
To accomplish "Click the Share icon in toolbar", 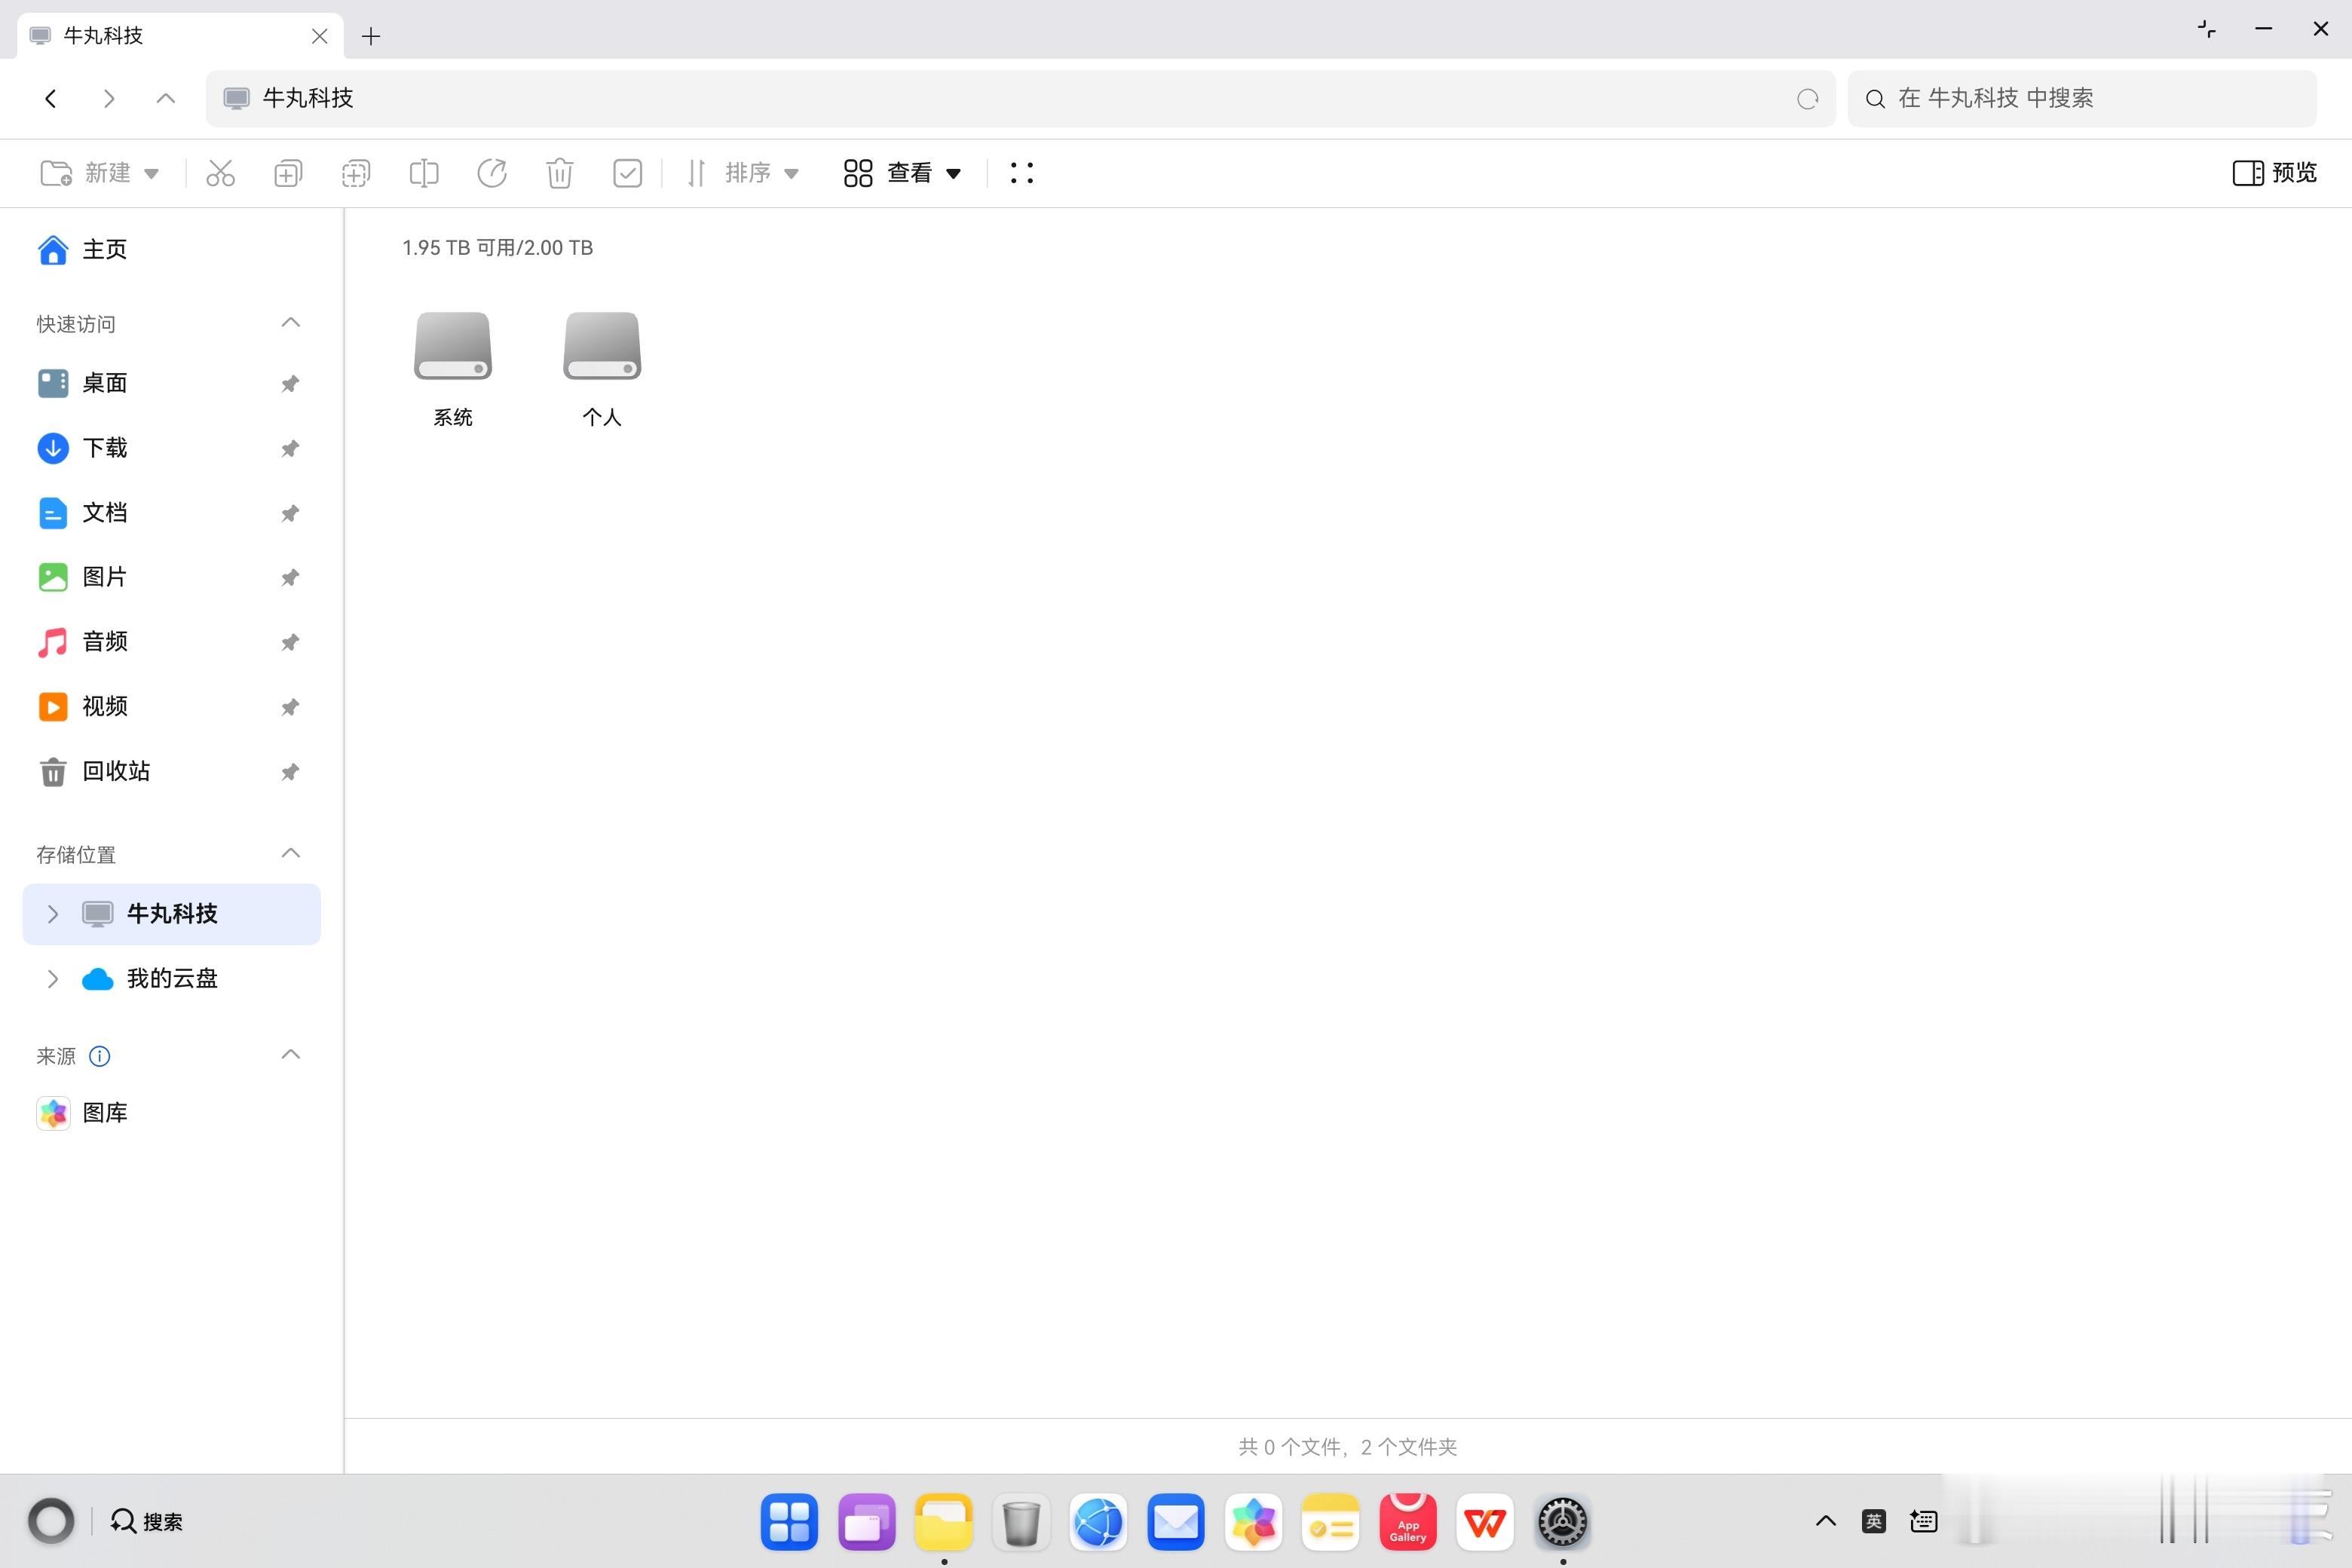I will [492, 173].
